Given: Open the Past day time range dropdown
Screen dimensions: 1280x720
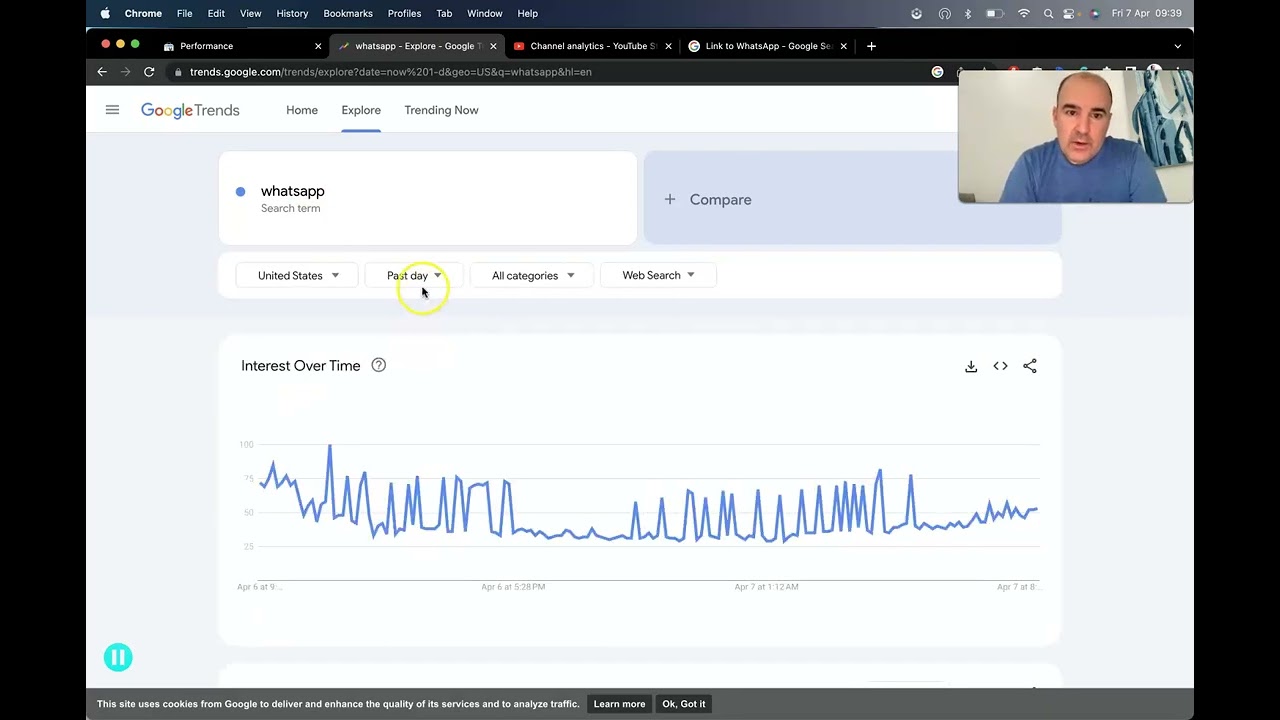Looking at the screenshot, I should pyautogui.click(x=414, y=275).
